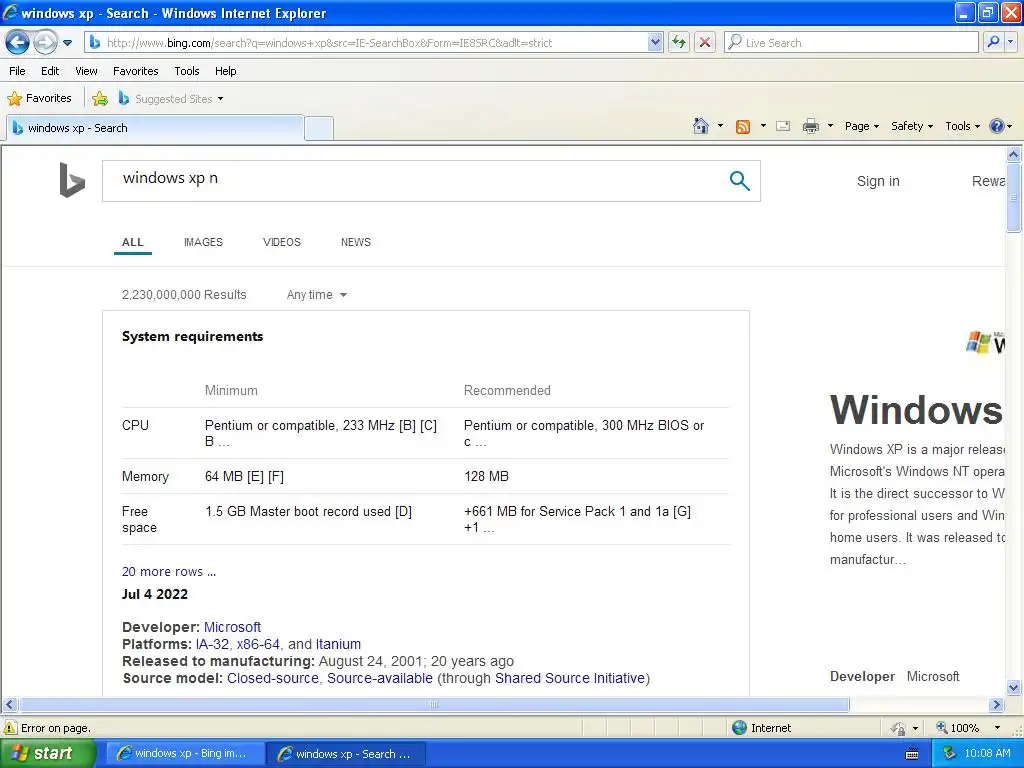Open the Favorites menu
The height and width of the screenshot is (768, 1024).
coord(135,71)
